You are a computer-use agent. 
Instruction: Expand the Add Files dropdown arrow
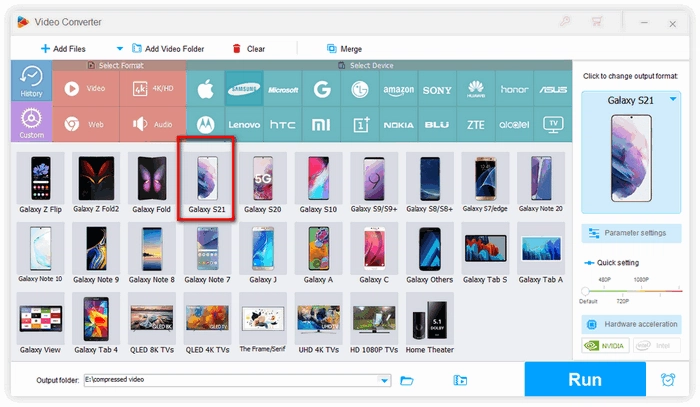click(120, 49)
